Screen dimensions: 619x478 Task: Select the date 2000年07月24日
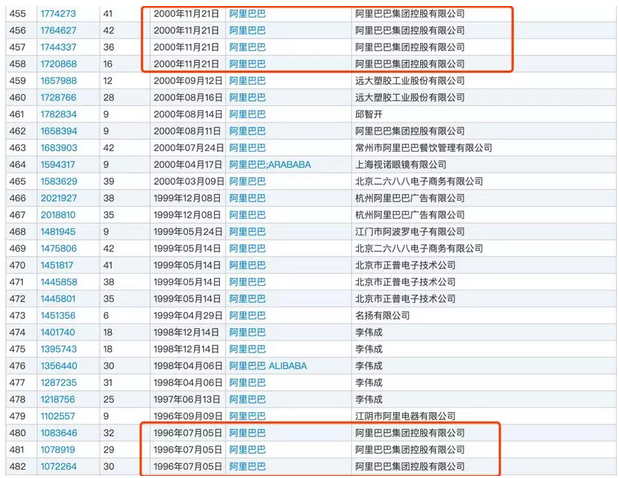[188, 148]
